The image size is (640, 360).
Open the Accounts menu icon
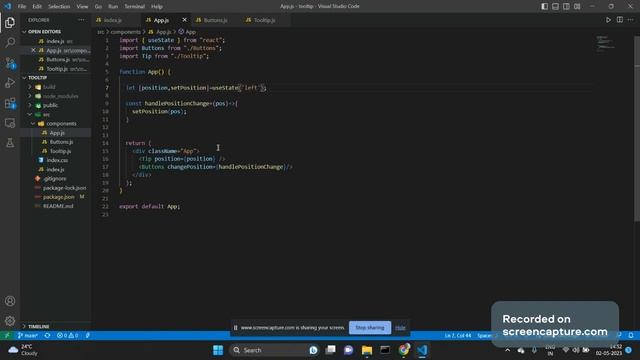(10, 301)
